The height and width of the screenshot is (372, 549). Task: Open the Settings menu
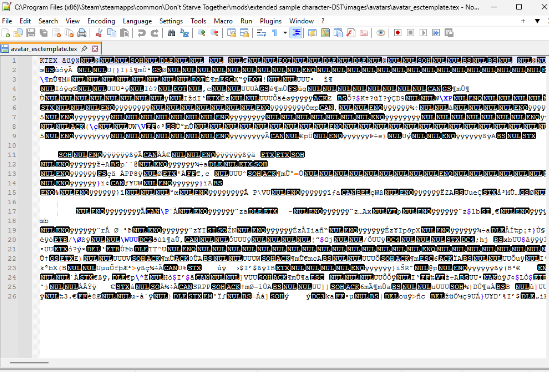point(171,21)
